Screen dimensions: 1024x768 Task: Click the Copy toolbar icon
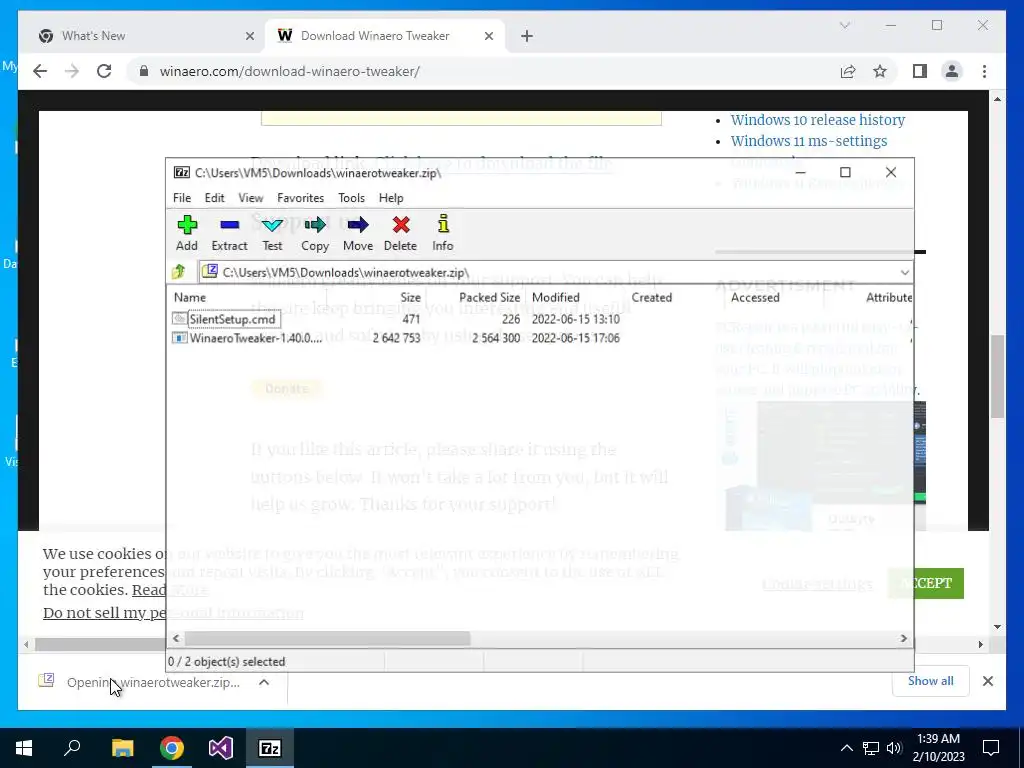(x=315, y=233)
